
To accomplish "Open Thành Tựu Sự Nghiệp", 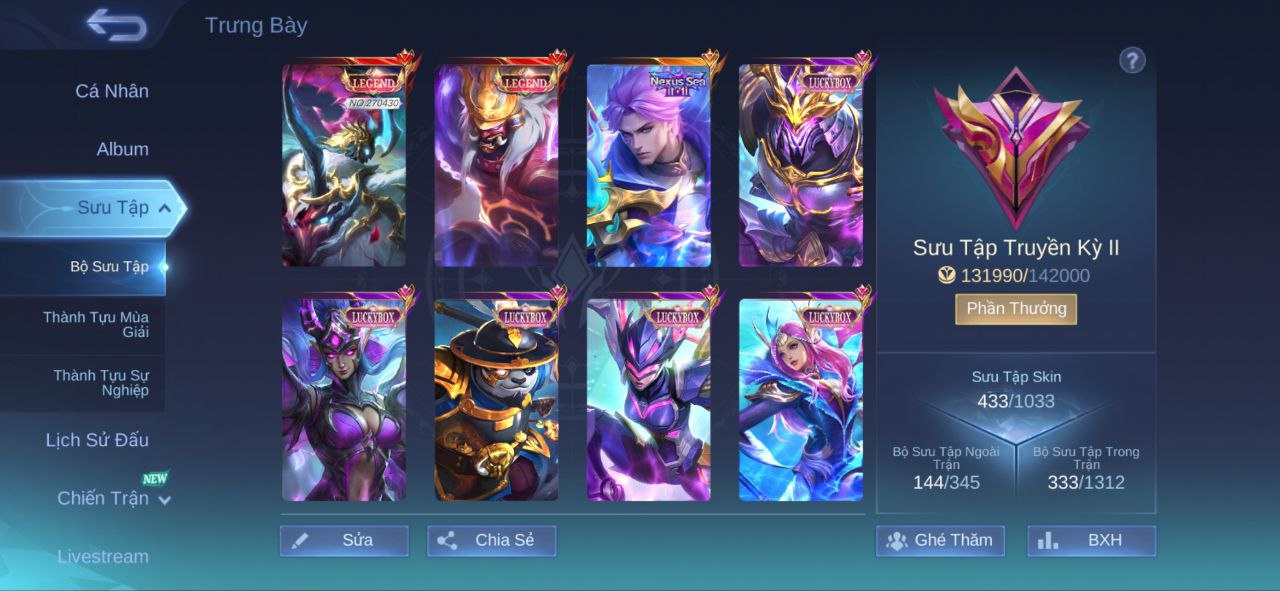I will 101,382.
